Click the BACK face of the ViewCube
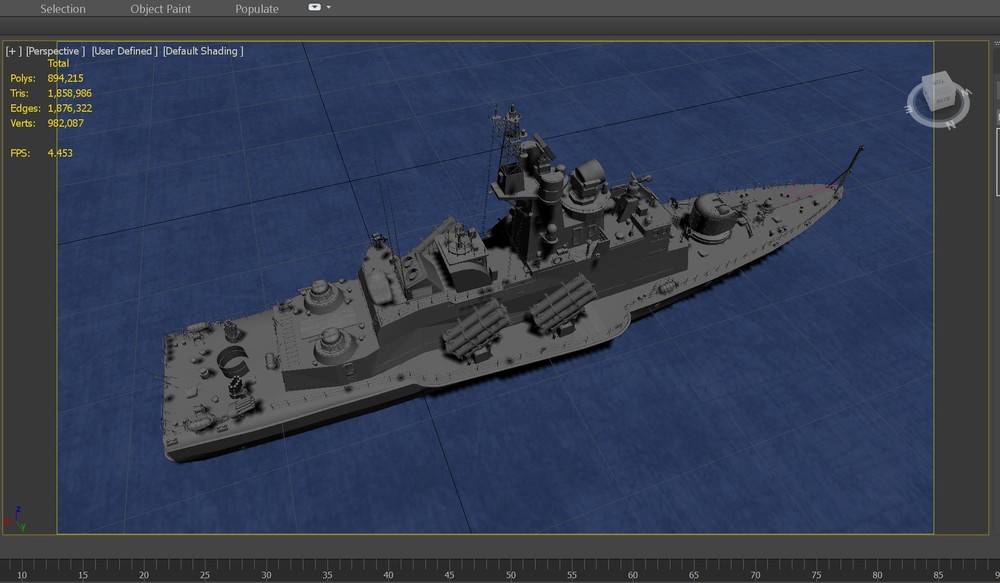Viewport: 1000px width, 583px height. click(943, 99)
